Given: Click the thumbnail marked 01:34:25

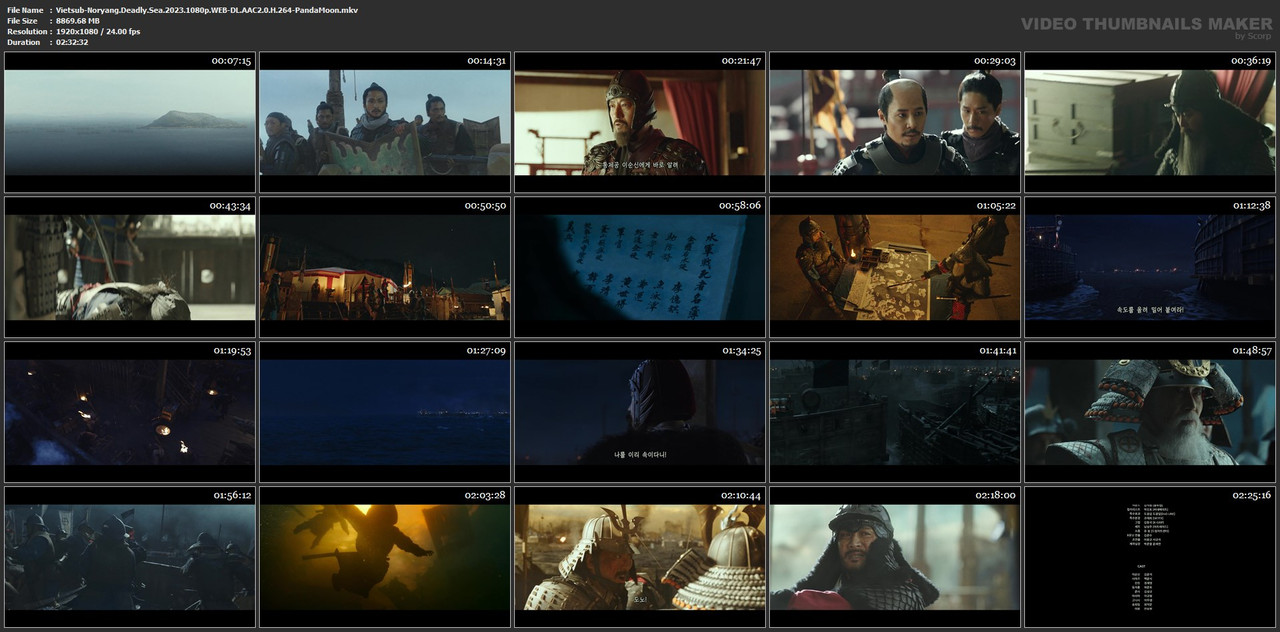Looking at the screenshot, I should (x=640, y=412).
